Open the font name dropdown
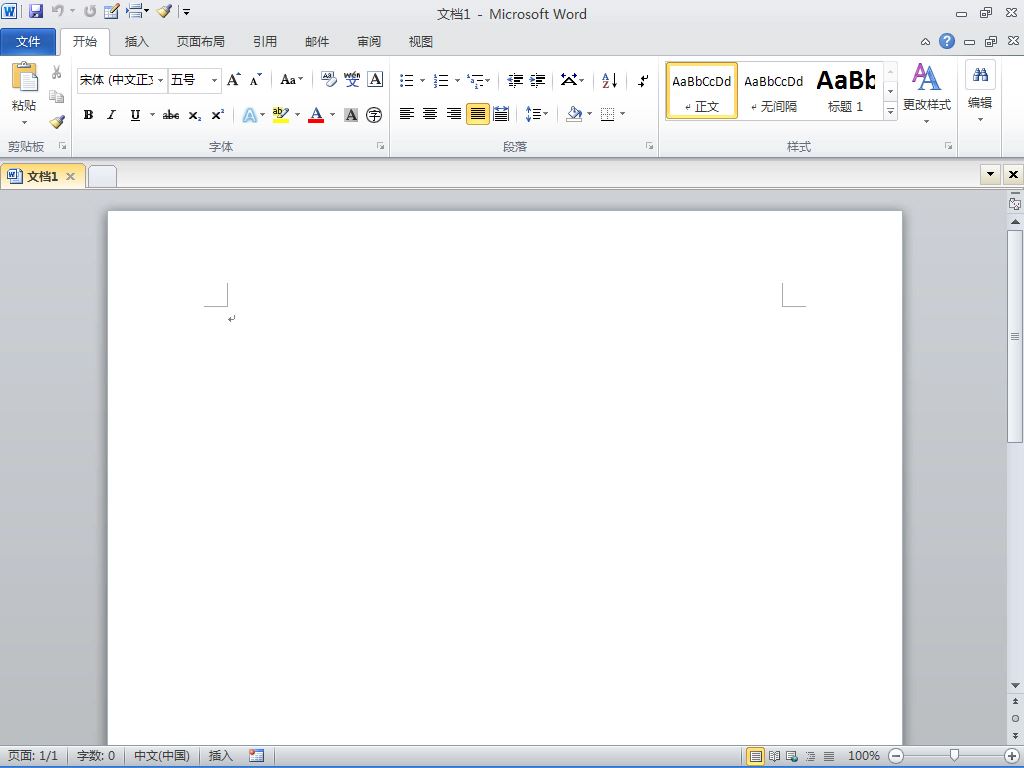 coord(161,80)
